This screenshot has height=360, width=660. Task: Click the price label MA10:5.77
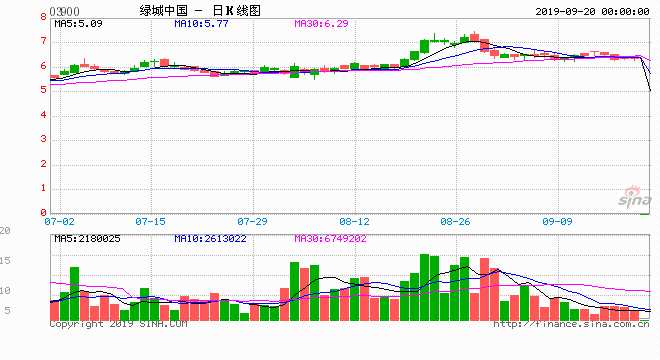tap(201, 24)
